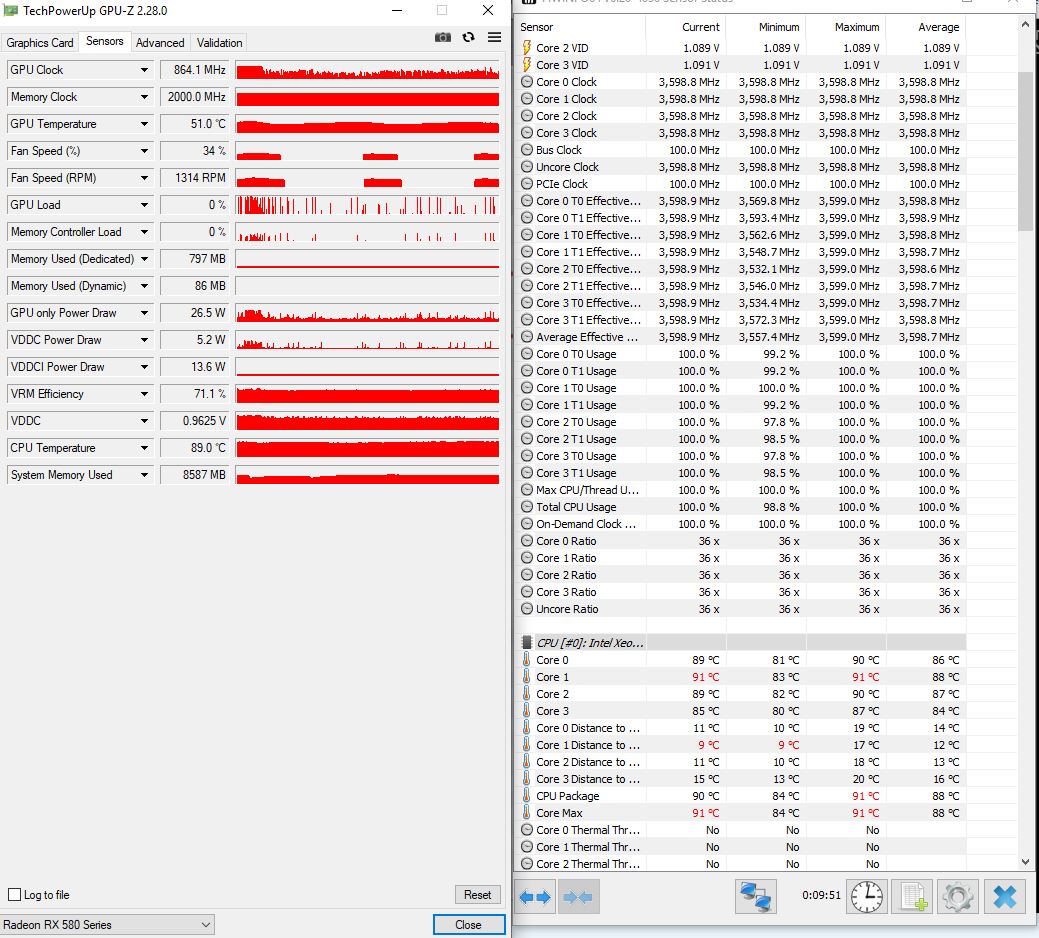The height and width of the screenshot is (938, 1039).
Task: Click the 8587 MB System Memory value
Action: point(194,476)
